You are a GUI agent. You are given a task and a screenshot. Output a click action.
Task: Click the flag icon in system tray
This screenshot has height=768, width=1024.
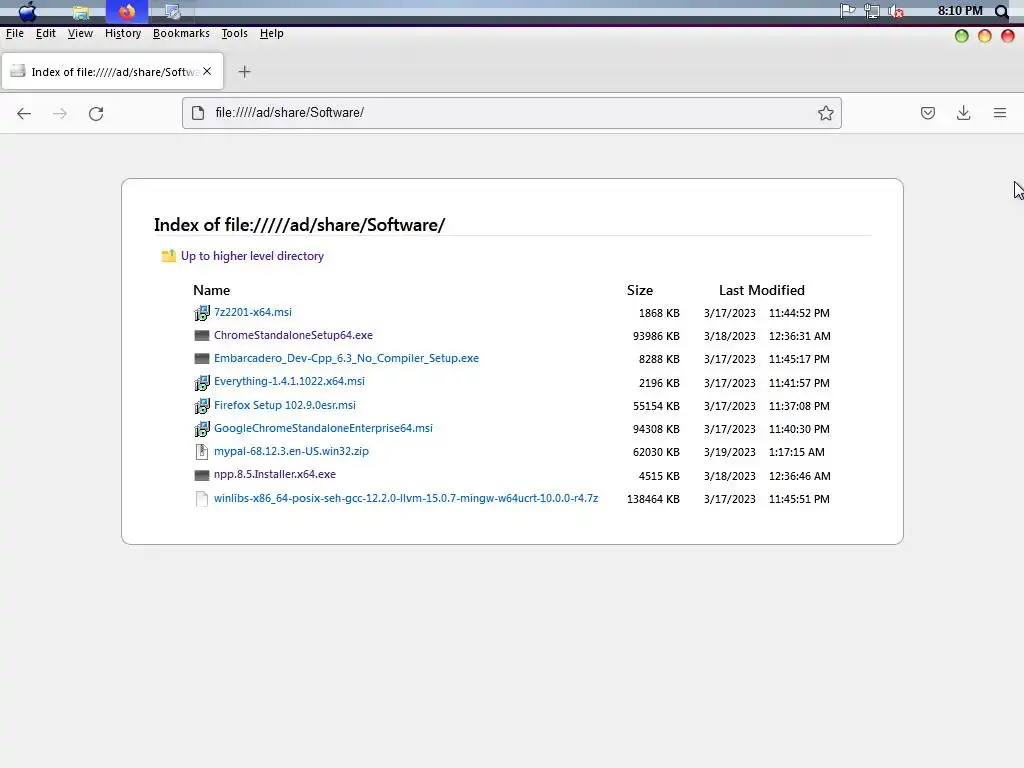coord(848,11)
